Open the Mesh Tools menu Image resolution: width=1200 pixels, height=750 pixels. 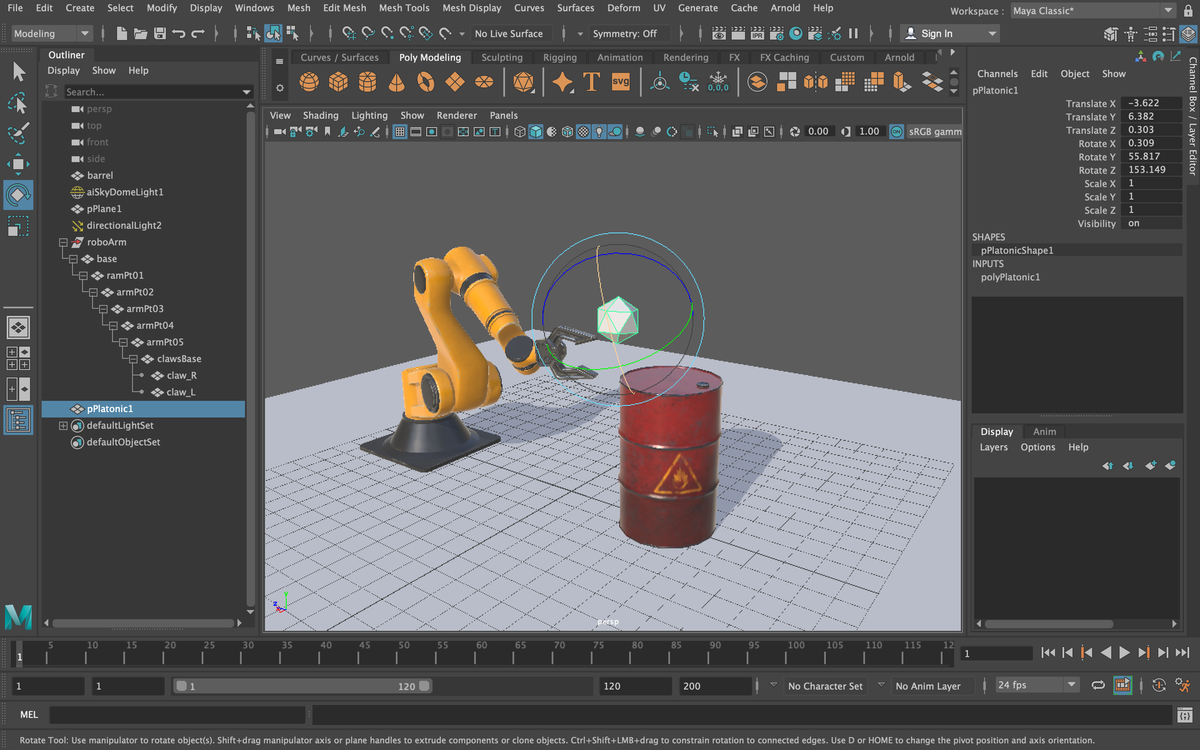click(x=404, y=8)
